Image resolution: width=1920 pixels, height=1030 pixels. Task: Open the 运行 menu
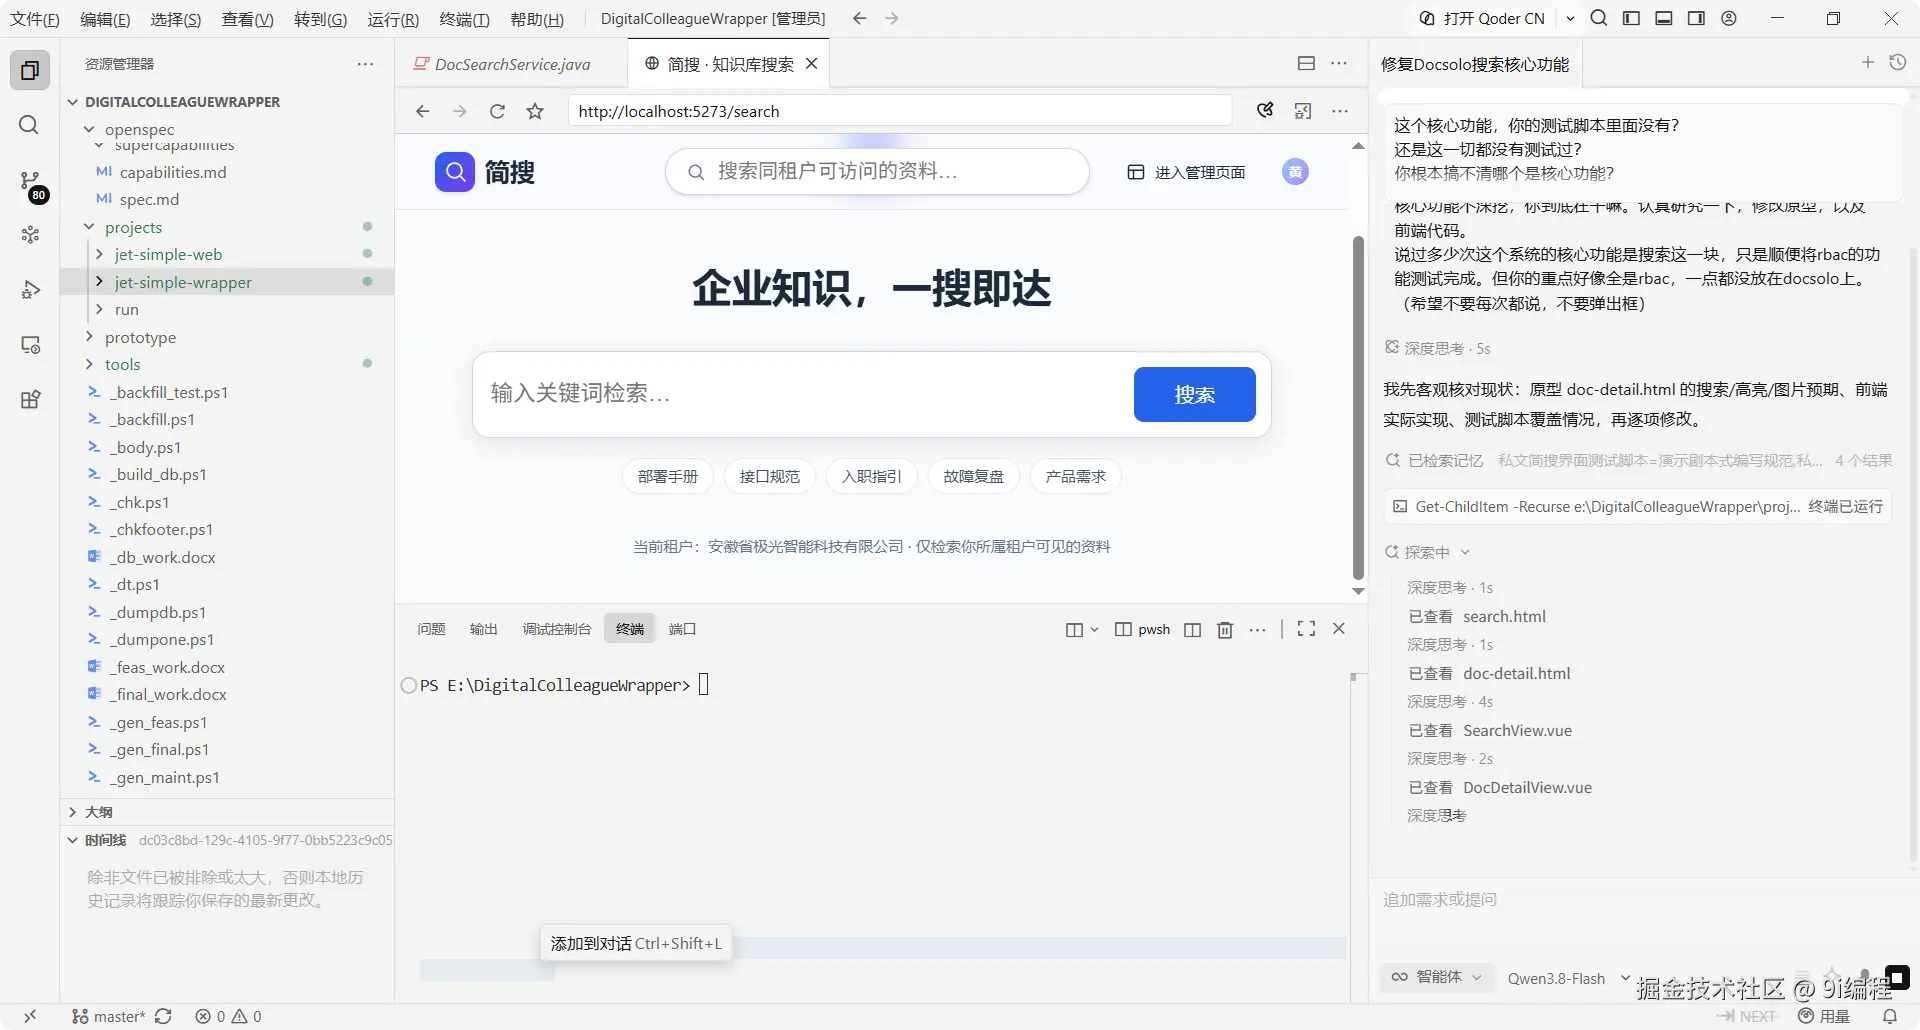pyautogui.click(x=393, y=19)
